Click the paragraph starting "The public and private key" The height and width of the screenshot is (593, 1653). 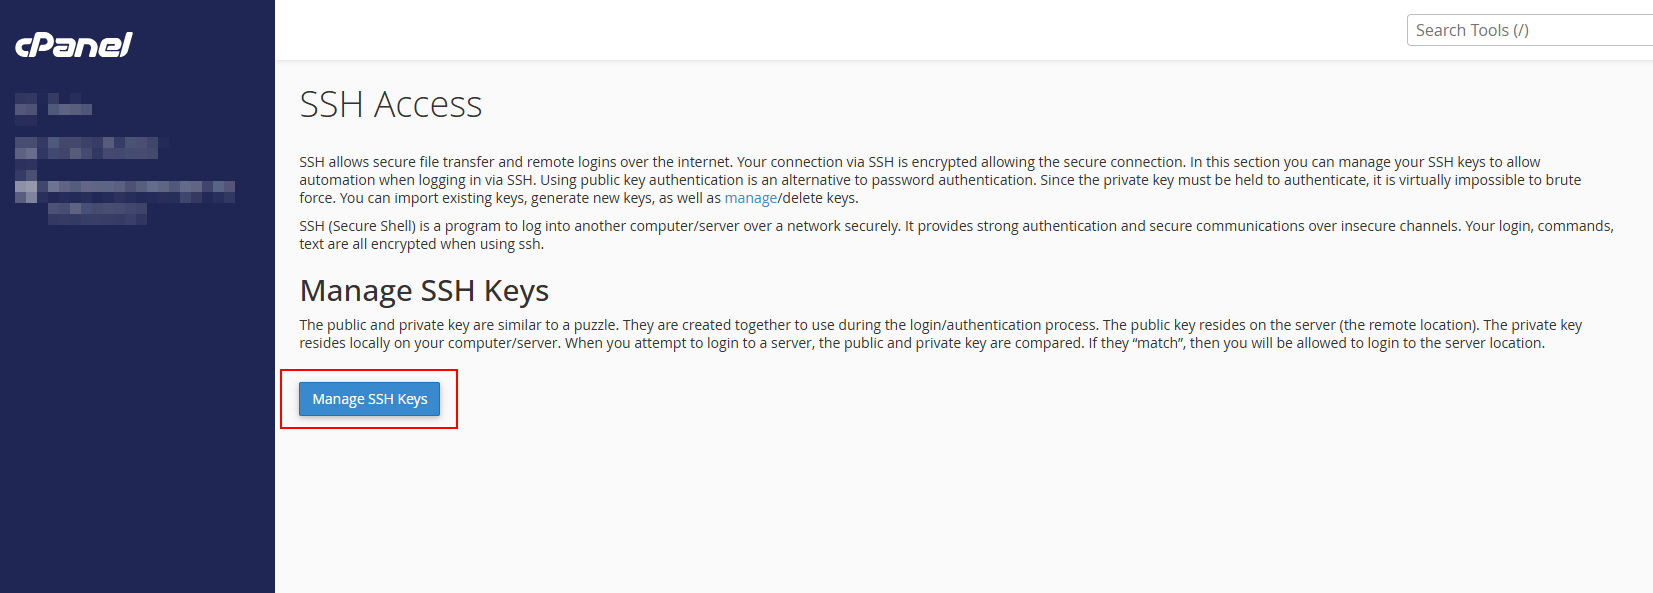(x=941, y=334)
